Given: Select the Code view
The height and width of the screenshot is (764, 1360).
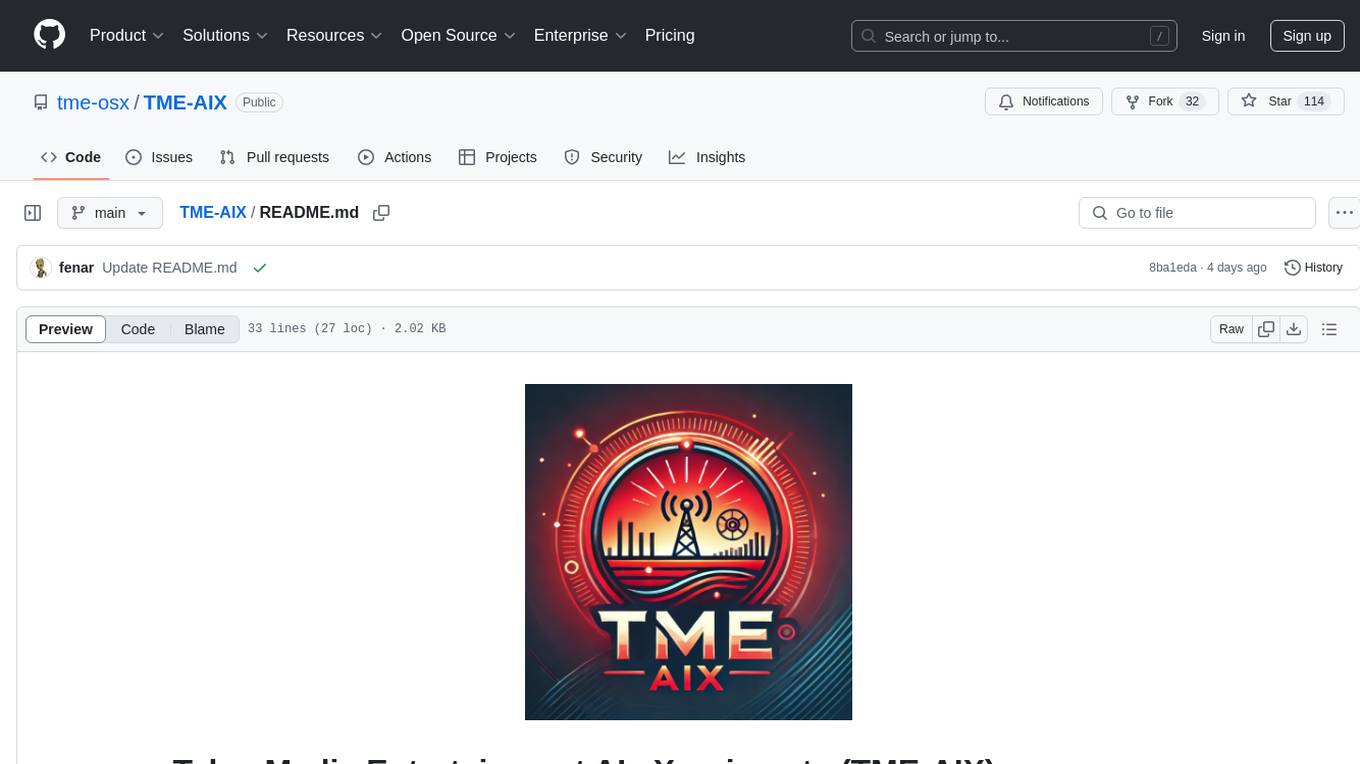Looking at the screenshot, I should coord(138,329).
